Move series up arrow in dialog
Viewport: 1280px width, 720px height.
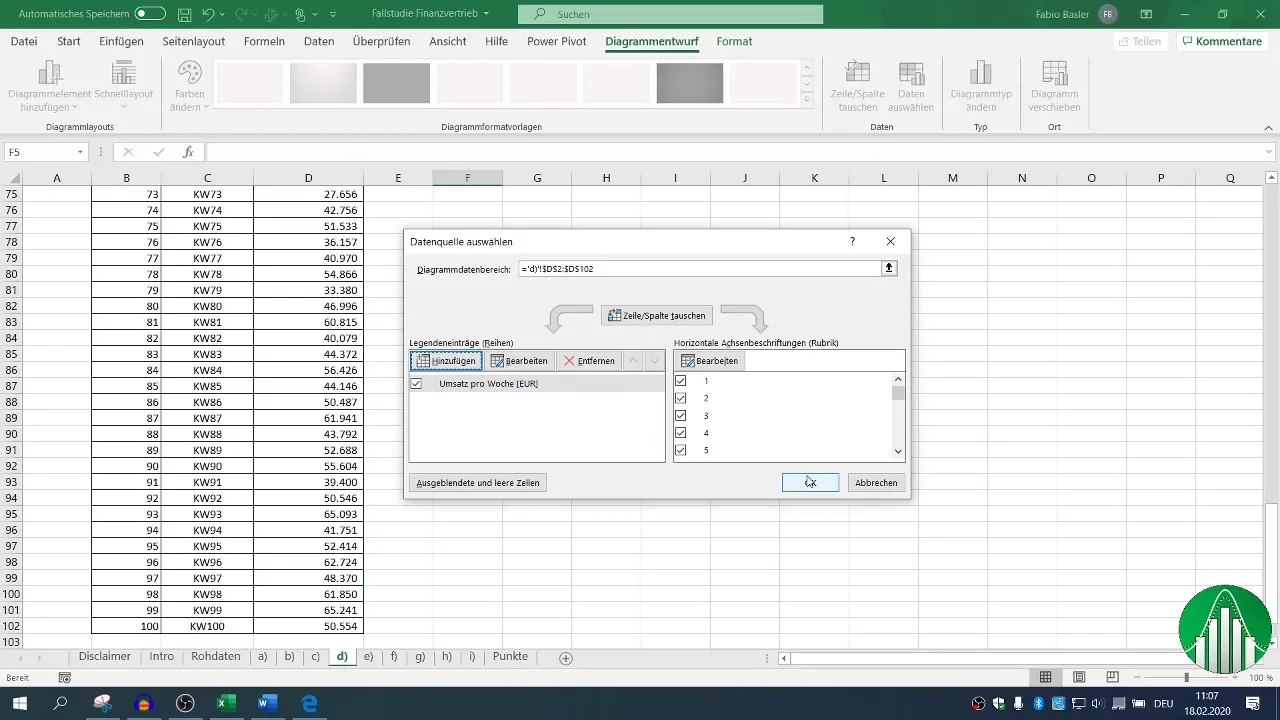coord(634,360)
